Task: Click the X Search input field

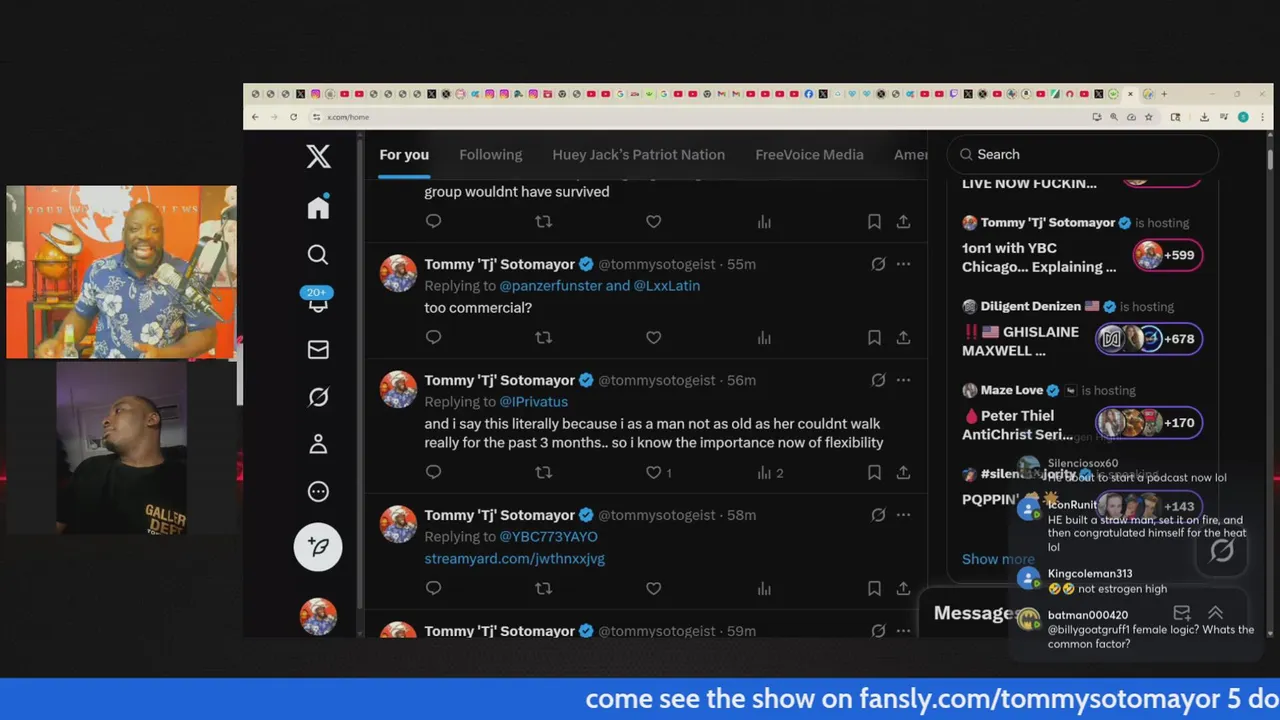Action: tap(1083, 154)
